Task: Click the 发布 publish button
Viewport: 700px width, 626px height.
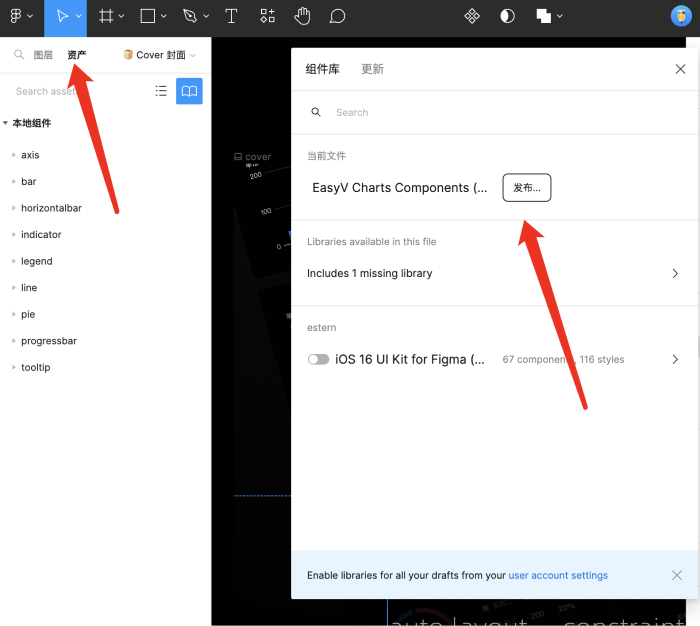Action: point(526,188)
